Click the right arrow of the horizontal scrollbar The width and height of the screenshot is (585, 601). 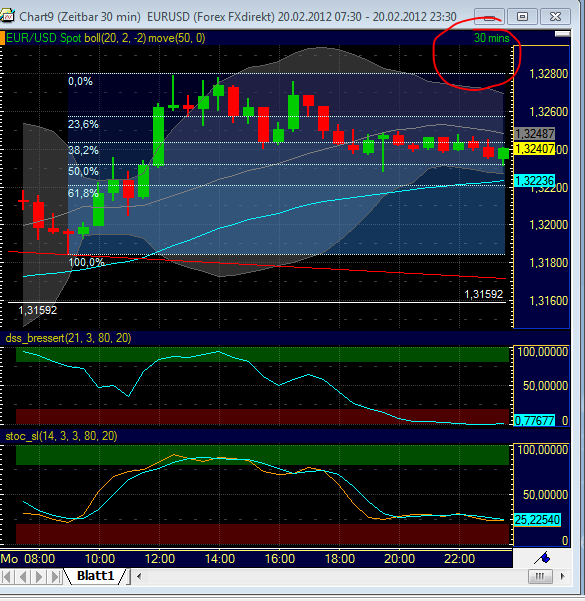coord(562,576)
